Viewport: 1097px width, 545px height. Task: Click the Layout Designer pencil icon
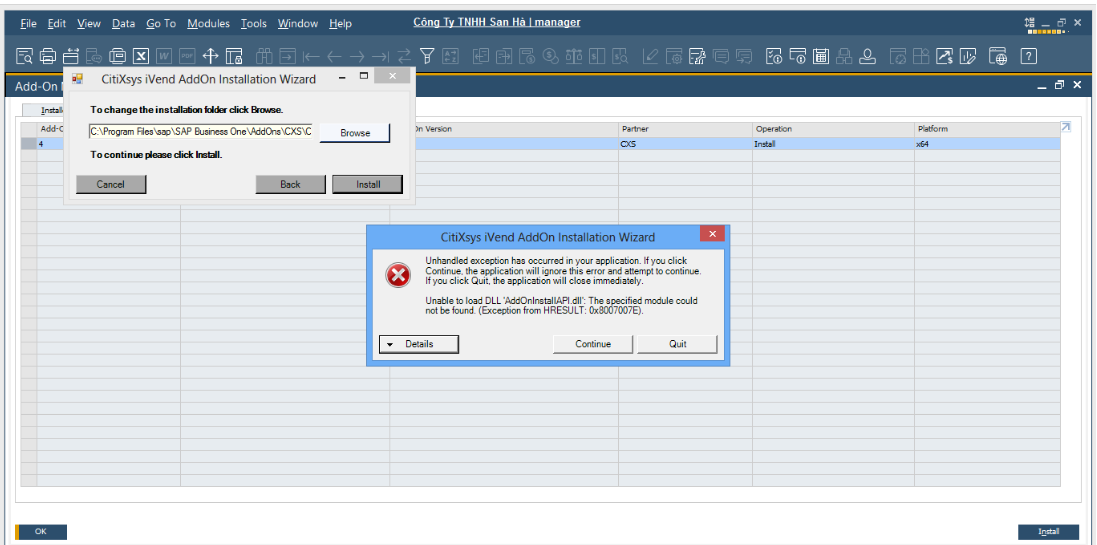651,56
